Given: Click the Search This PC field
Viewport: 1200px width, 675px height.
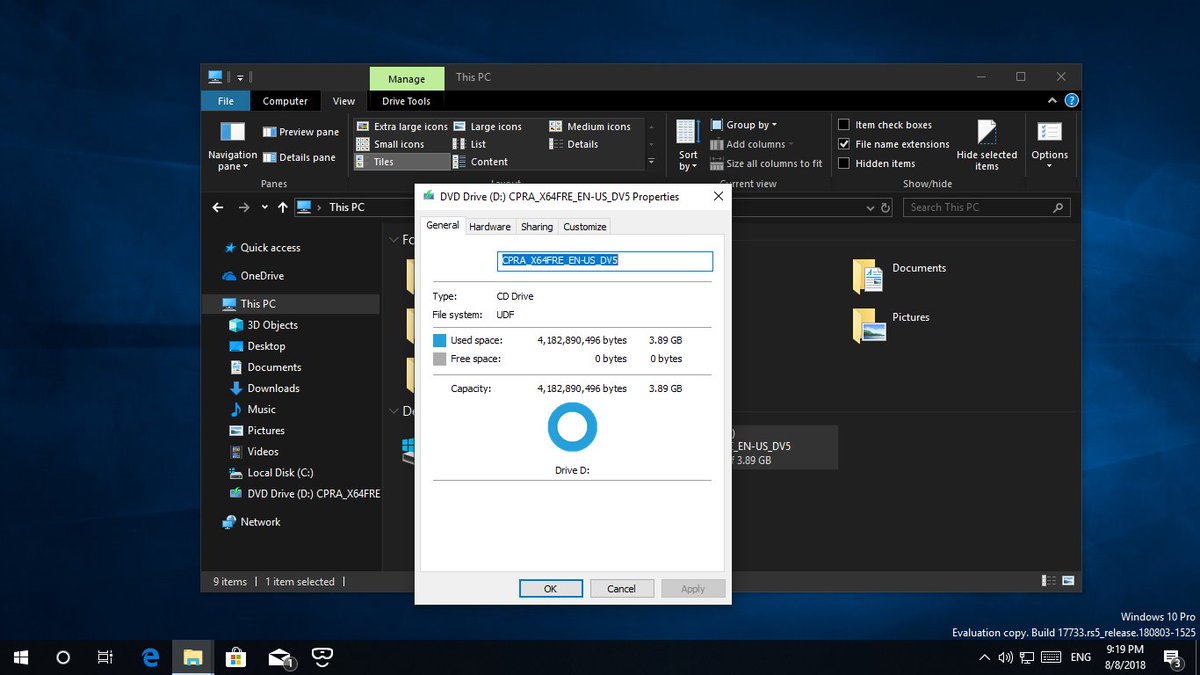Looking at the screenshot, I should (986, 207).
